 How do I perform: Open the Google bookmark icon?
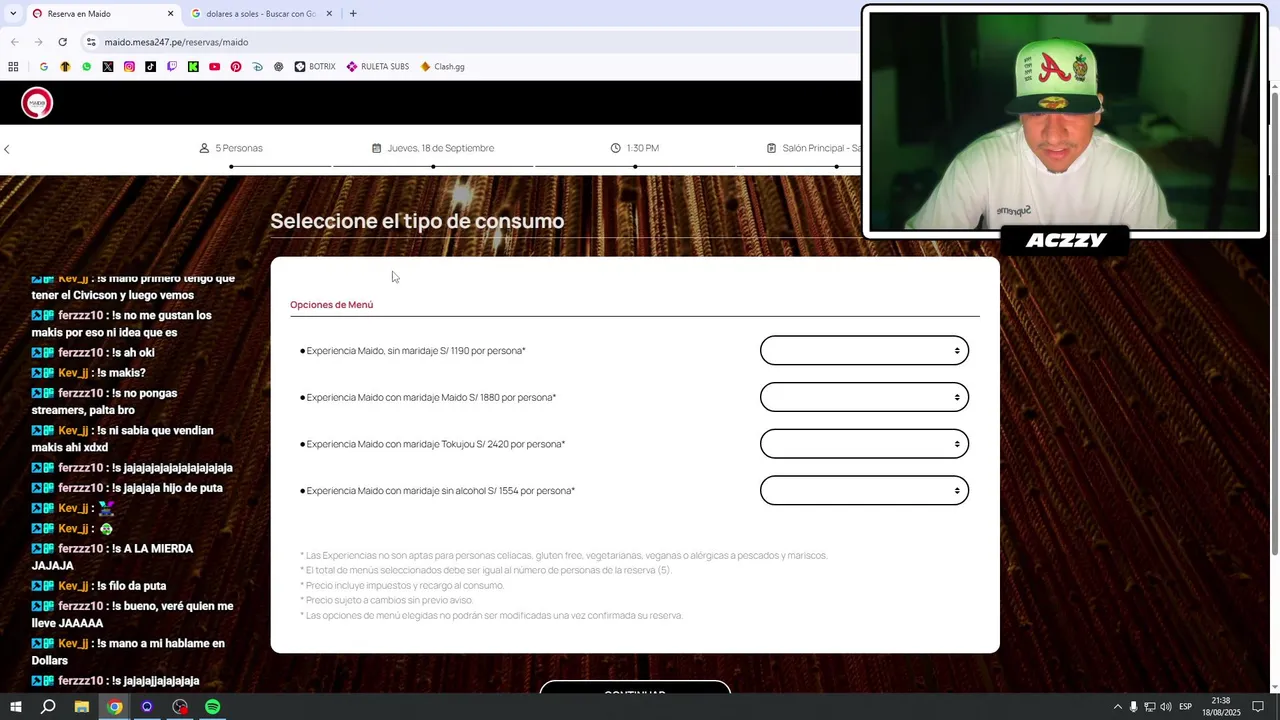point(43,67)
